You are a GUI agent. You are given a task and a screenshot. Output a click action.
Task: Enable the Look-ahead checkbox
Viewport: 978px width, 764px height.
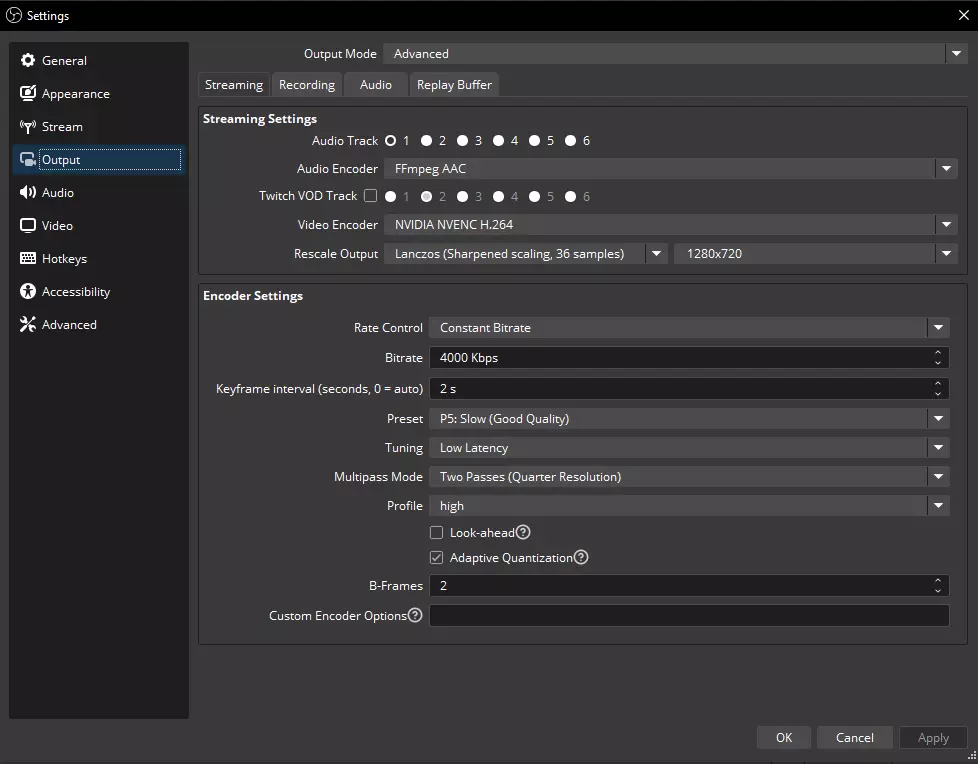pyautogui.click(x=436, y=533)
